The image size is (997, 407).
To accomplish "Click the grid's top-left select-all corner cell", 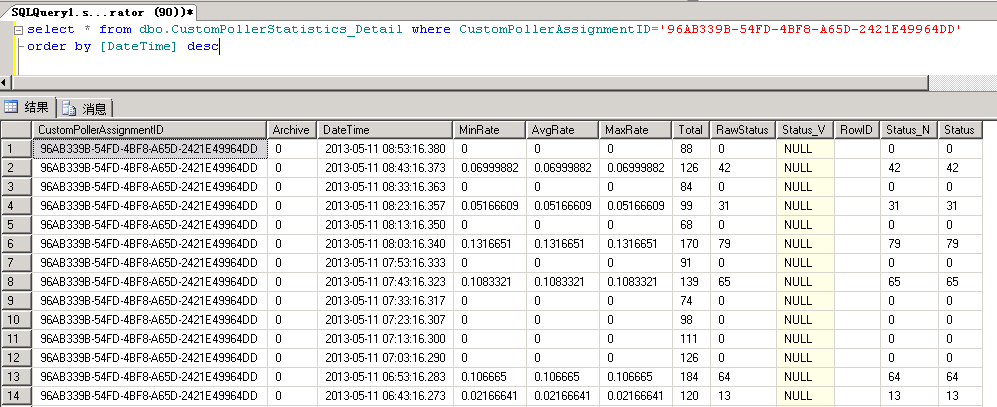I will coord(15,130).
